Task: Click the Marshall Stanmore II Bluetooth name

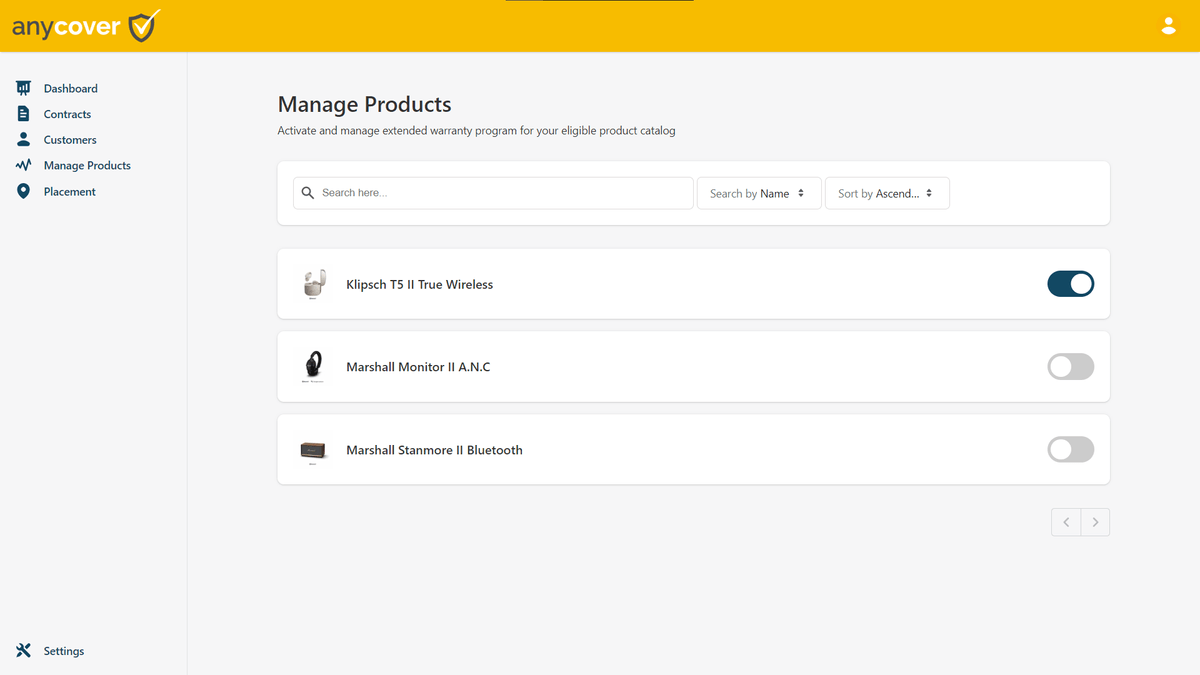Action: point(434,450)
